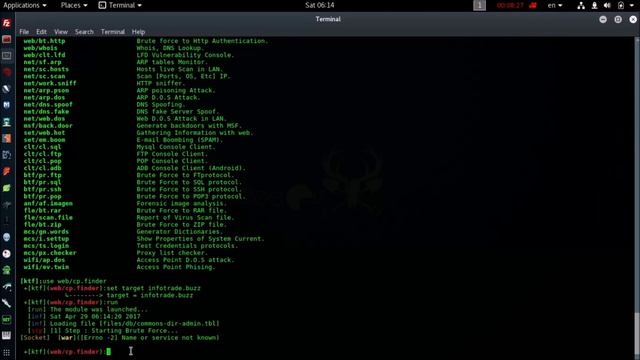Click the battery status icon
The image size is (640, 360).
pyautogui.click(x=621, y=5)
